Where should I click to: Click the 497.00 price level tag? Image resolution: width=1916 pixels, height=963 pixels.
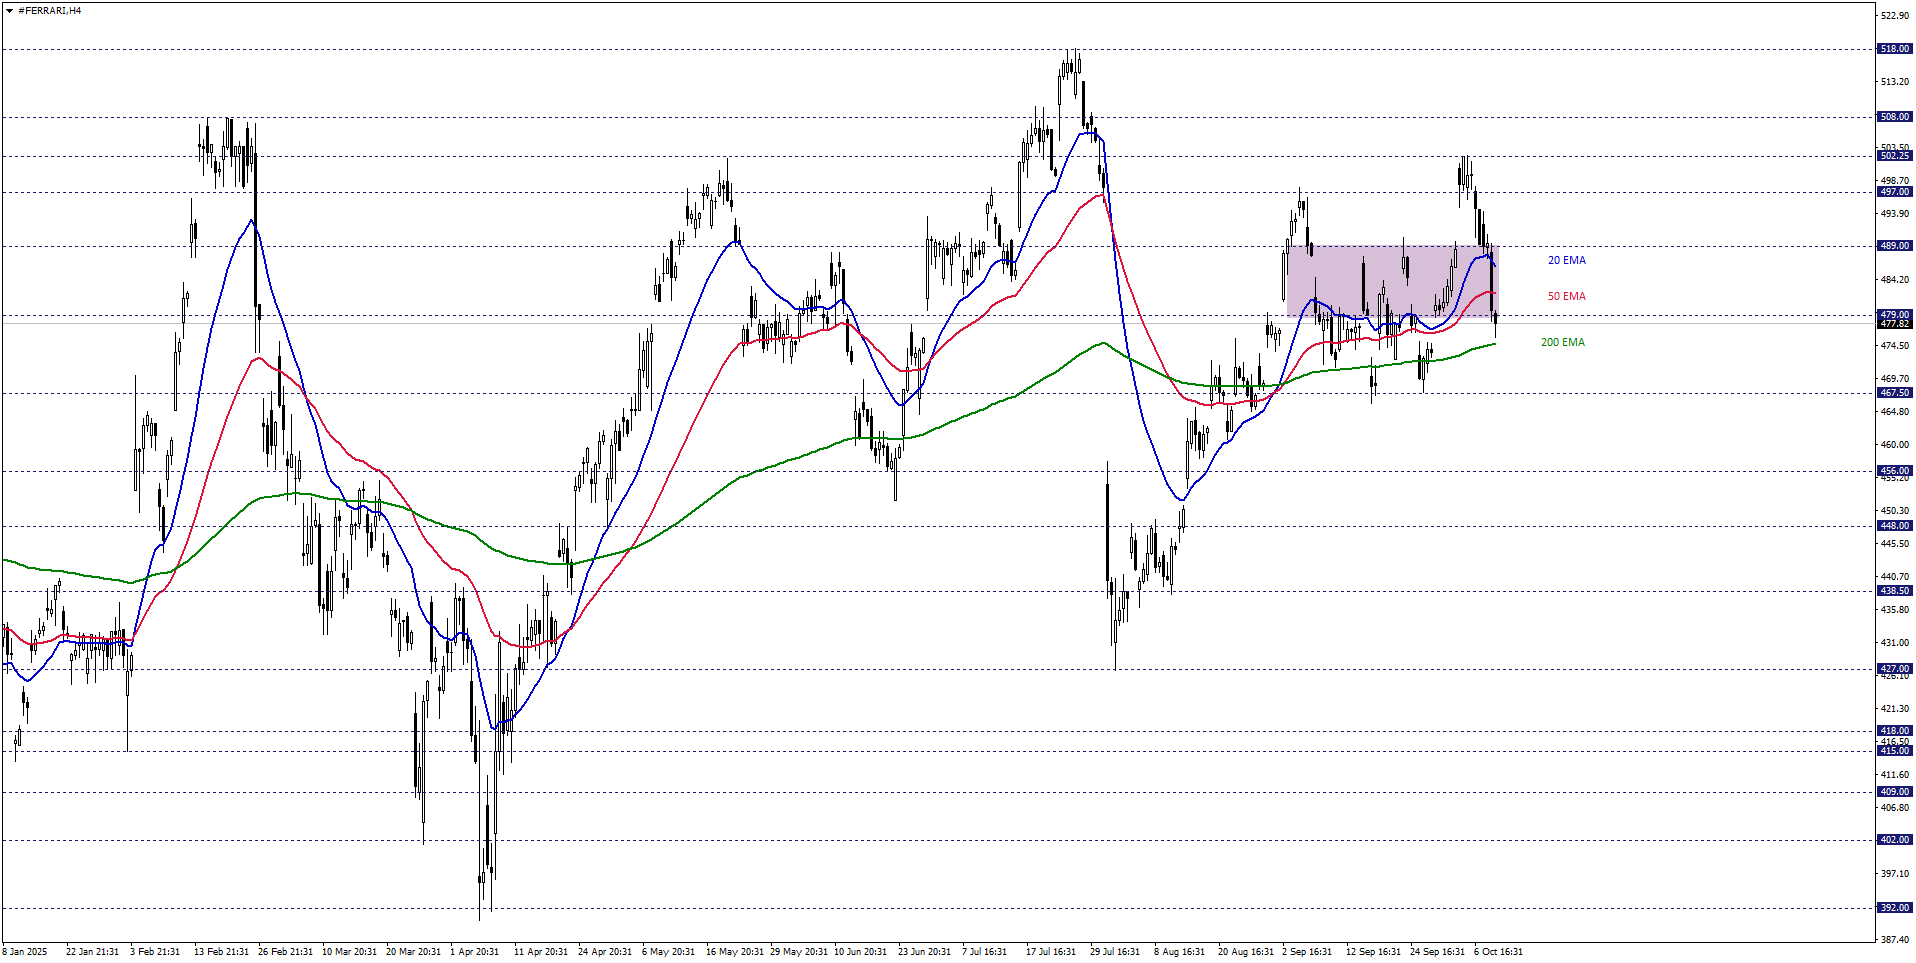coord(1894,192)
